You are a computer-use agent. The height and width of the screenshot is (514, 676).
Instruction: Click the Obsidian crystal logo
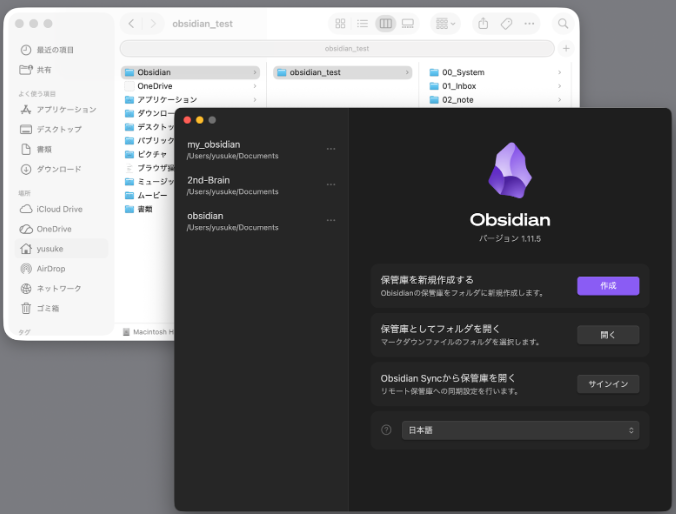click(x=509, y=170)
